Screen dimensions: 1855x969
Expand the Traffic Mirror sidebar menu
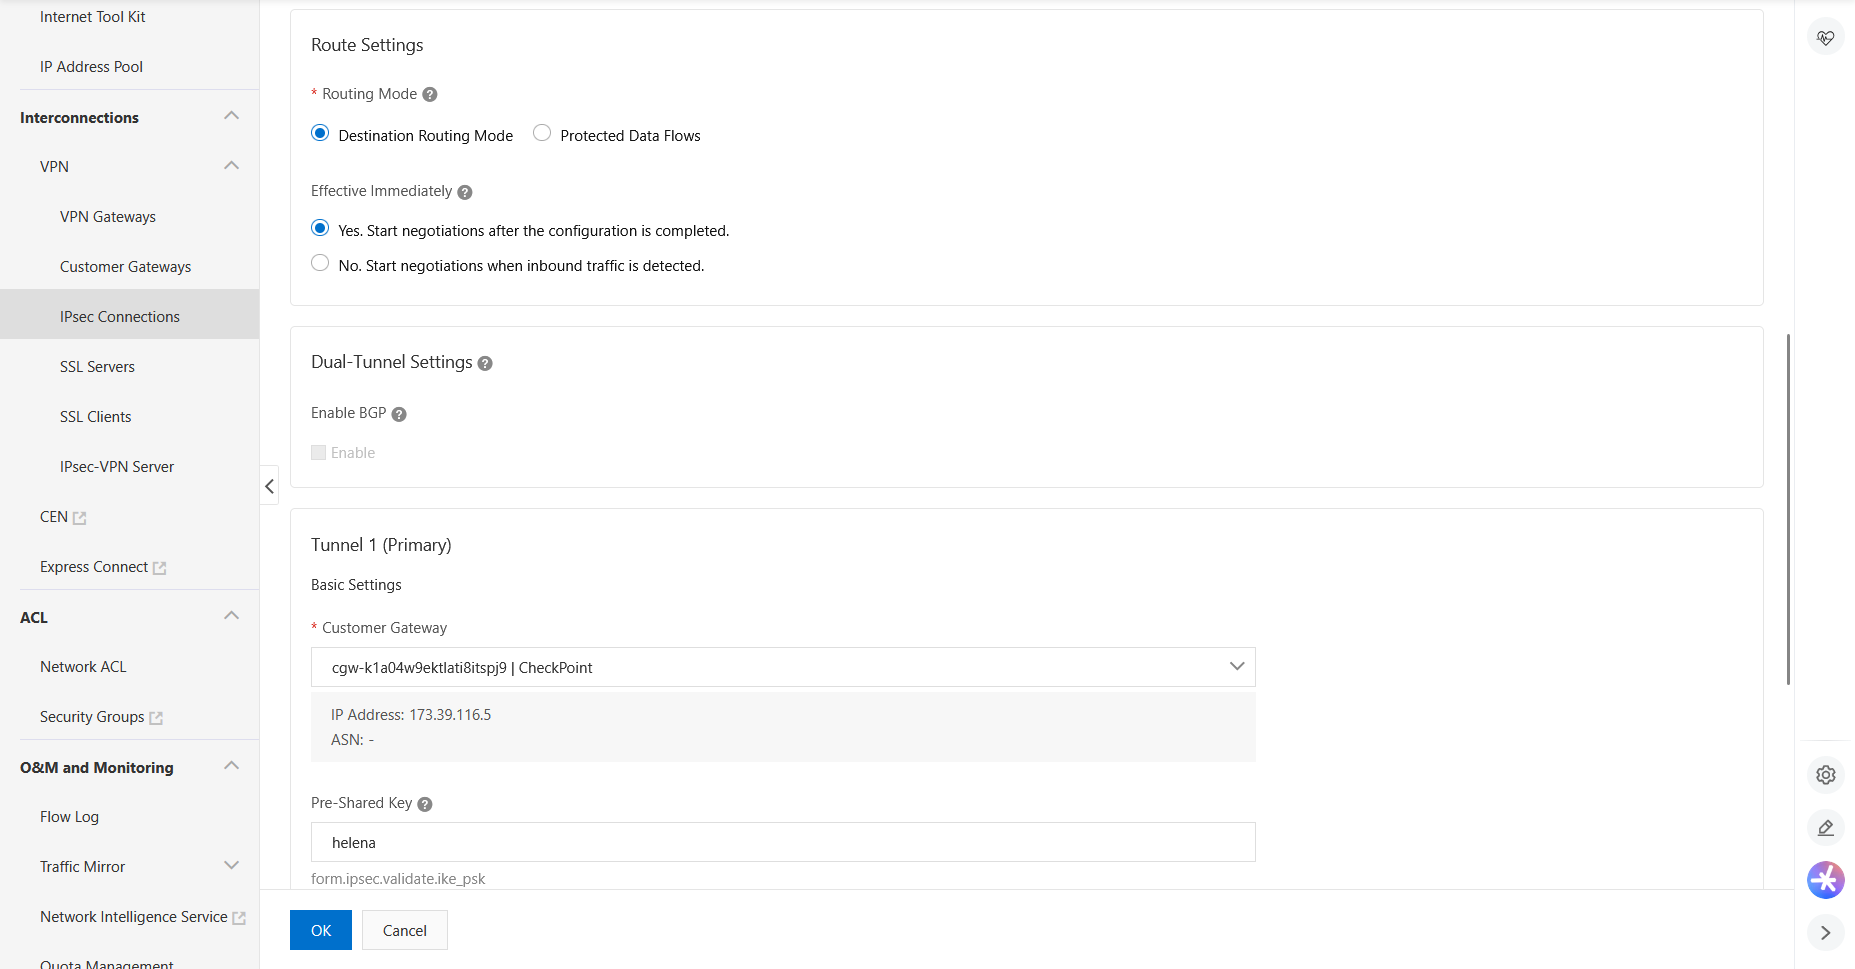pyautogui.click(x=231, y=866)
